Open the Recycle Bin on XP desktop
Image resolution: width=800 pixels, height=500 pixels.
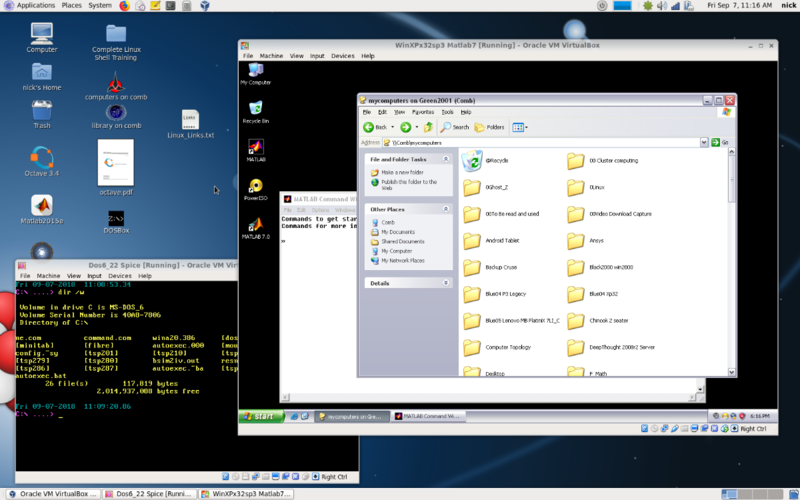point(255,108)
